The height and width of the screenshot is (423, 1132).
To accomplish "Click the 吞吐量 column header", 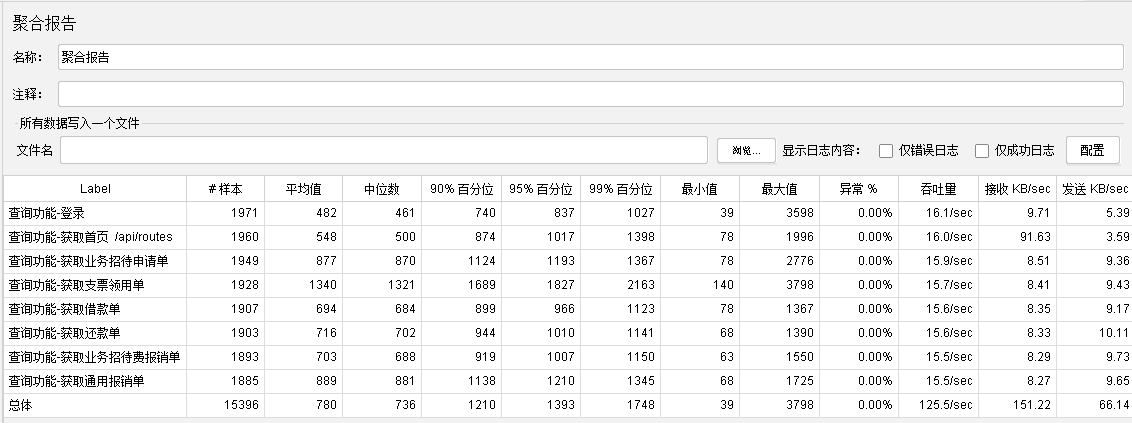I will click(938, 189).
